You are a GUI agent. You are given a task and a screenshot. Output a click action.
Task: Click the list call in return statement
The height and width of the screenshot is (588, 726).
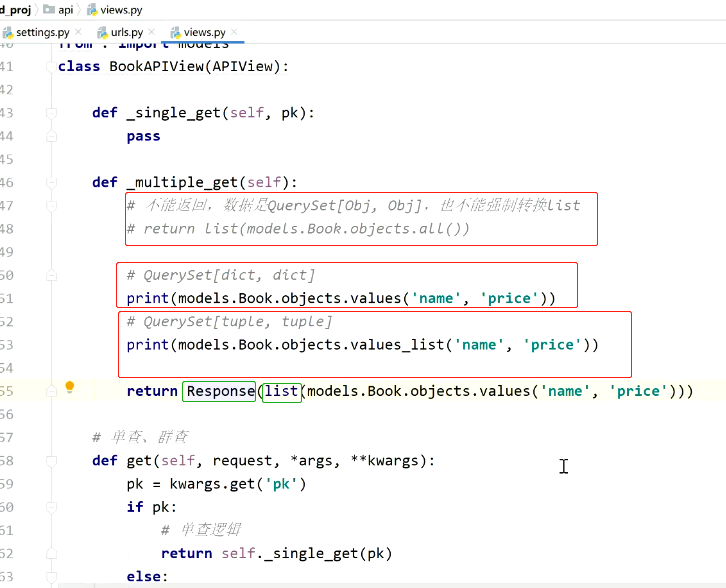tap(281, 391)
